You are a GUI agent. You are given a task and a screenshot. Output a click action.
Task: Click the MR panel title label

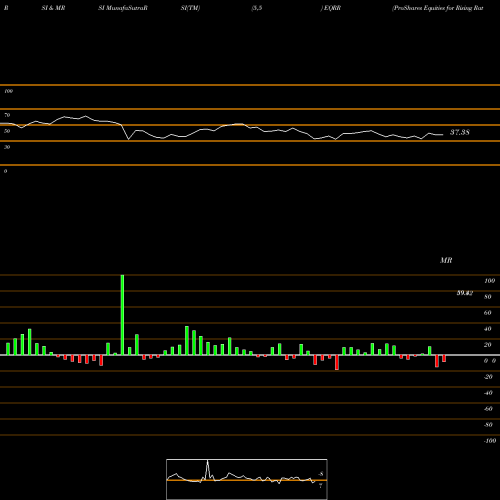pos(446,260)
